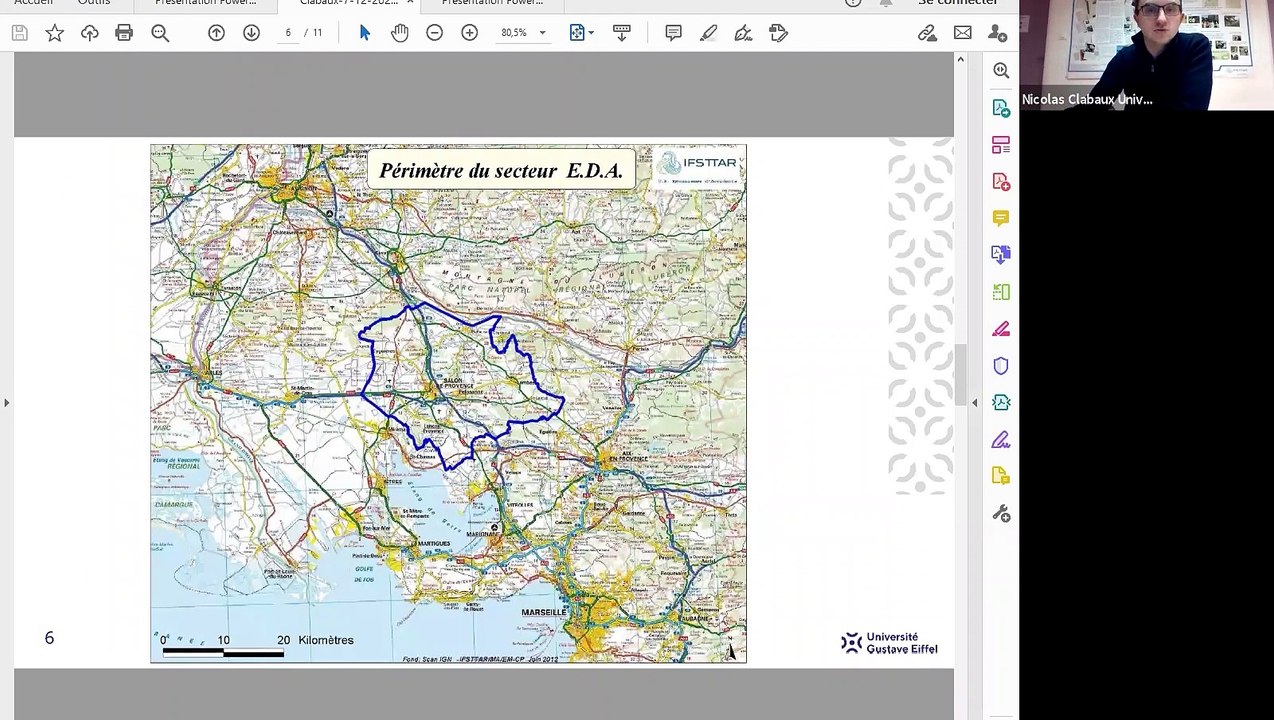Select the highlighter pen tool

(708, 33)
